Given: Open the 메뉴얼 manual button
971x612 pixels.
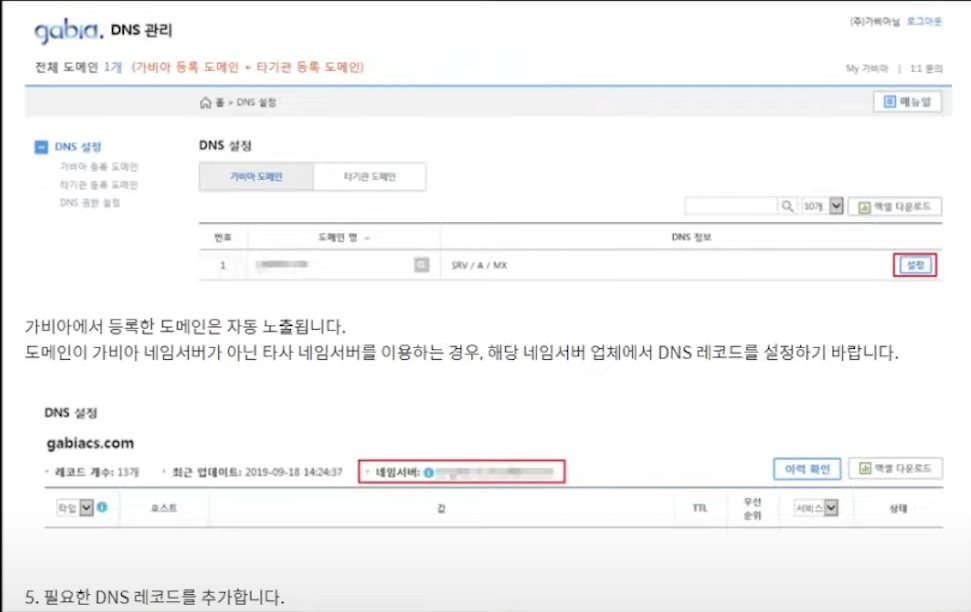Looking at the screenshot, I should pyautogui.click(x=907, y=102).
